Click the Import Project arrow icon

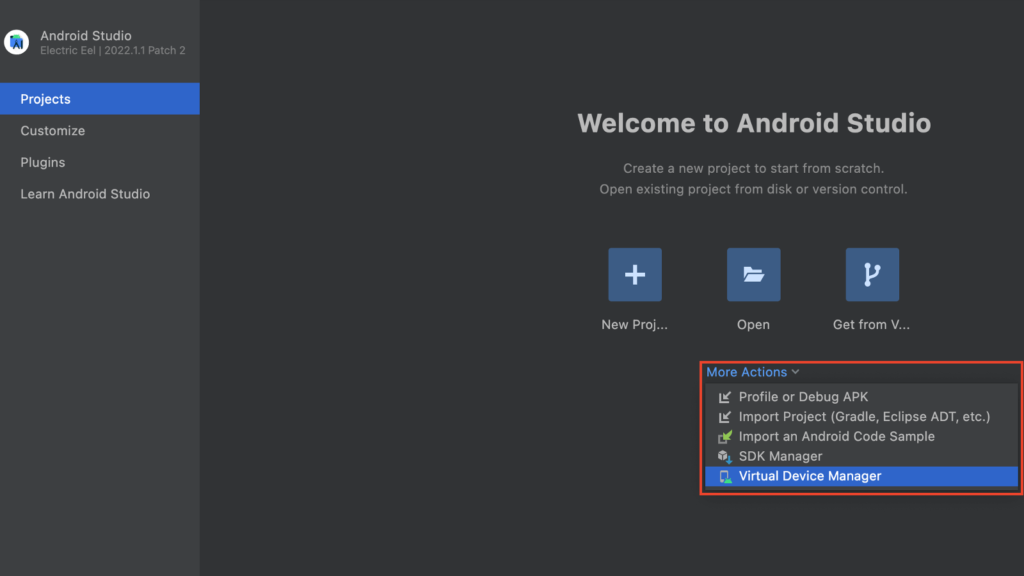pyautogui.click(x=725, y=417)
